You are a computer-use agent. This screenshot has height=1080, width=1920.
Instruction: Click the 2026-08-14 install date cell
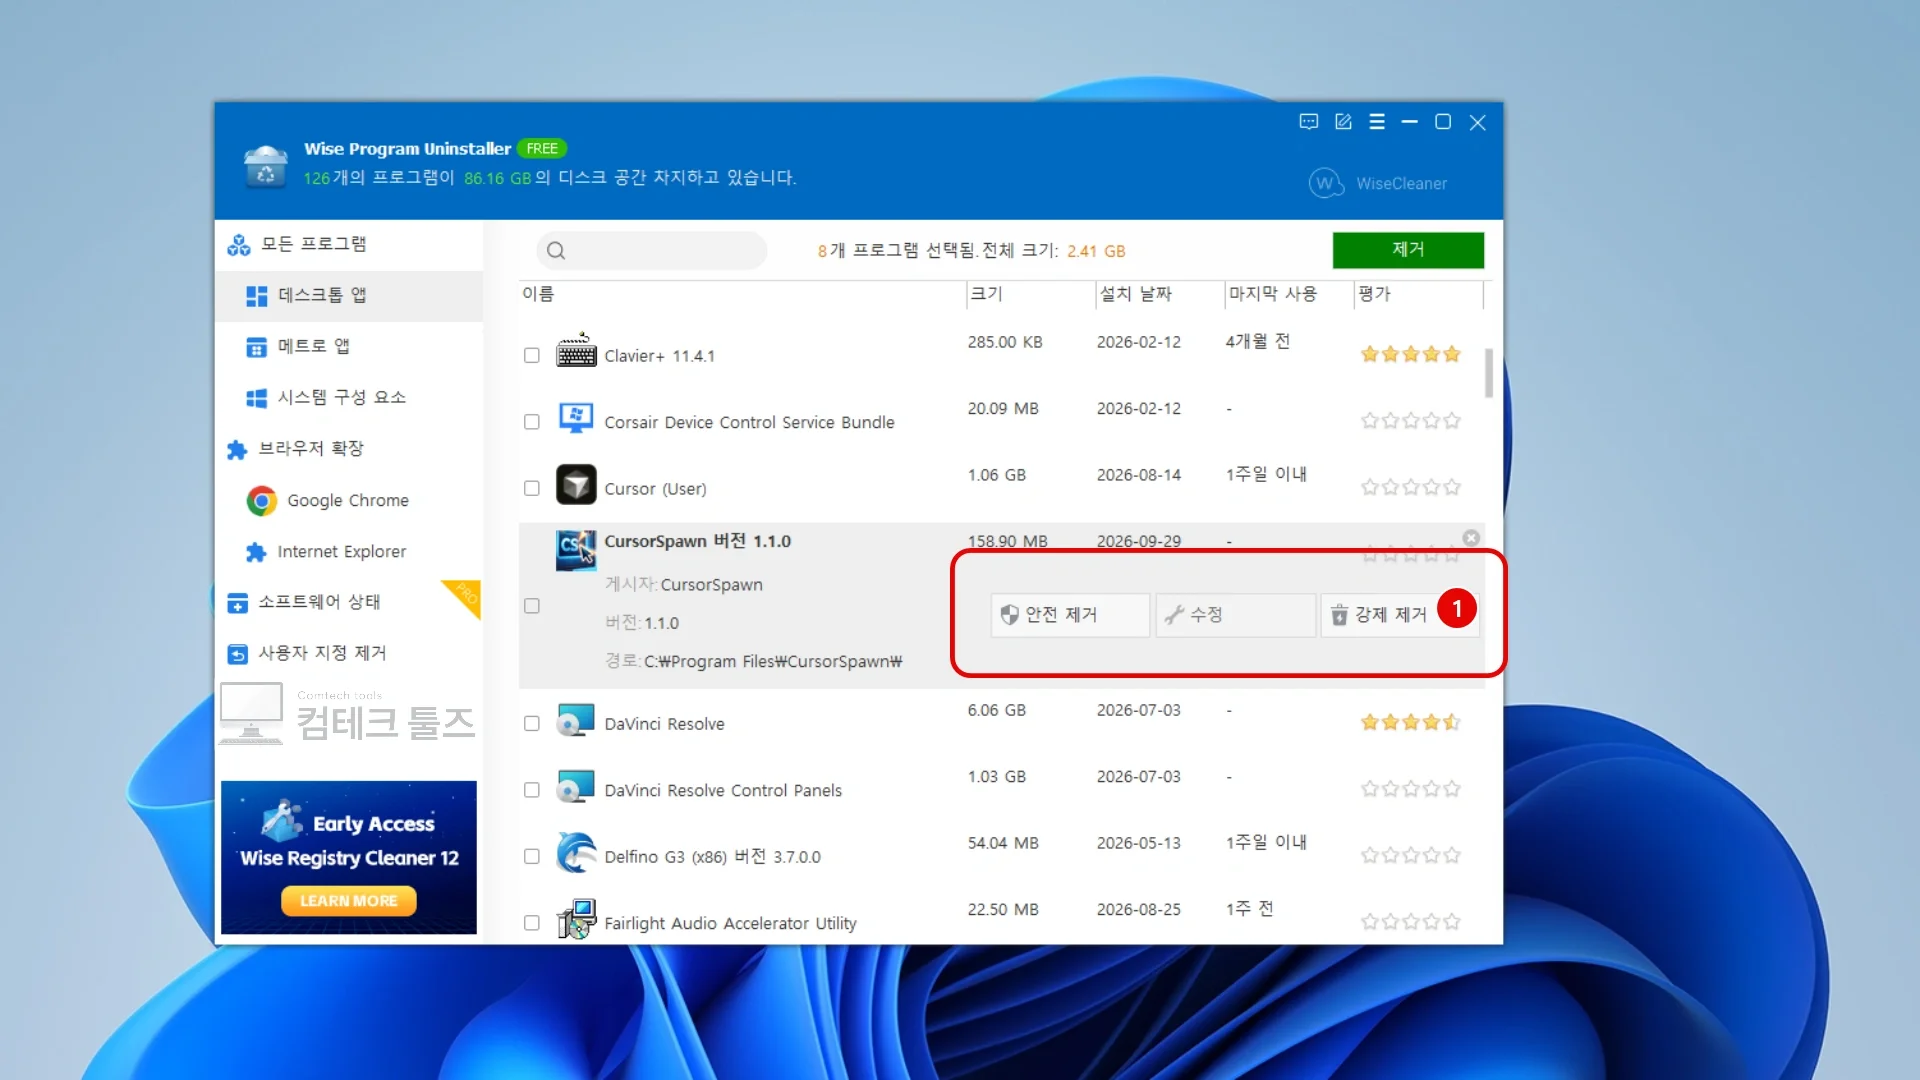tap(1138, 475)
